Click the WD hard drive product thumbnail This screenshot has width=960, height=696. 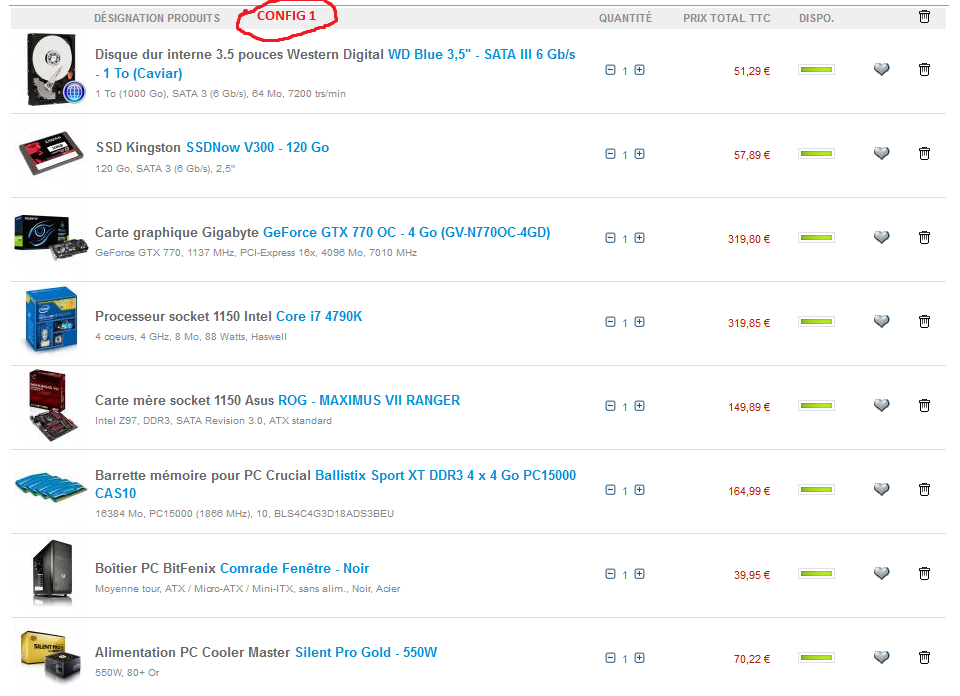click(x=54, y=69)
